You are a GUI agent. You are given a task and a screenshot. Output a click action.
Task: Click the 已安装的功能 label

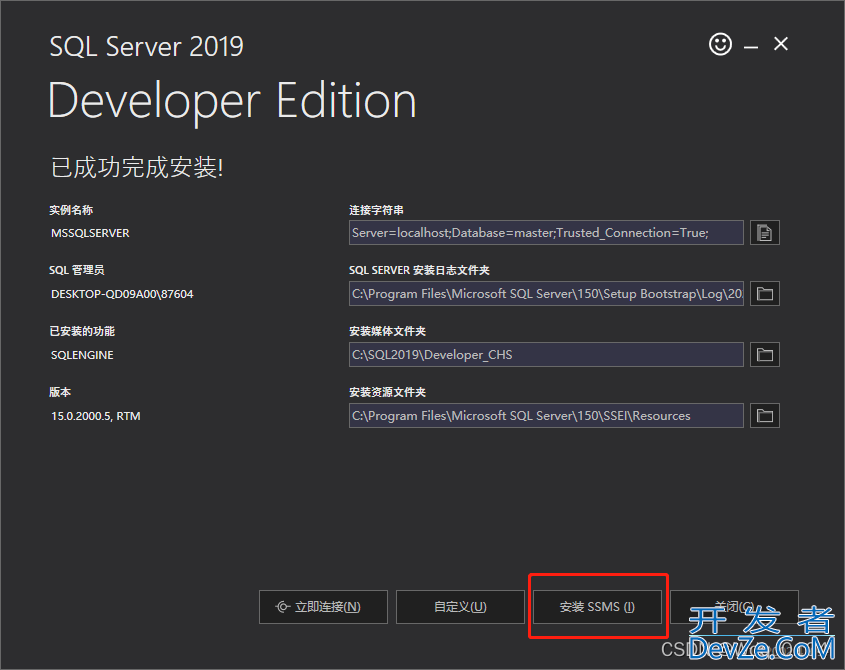[x=82, y=331]
